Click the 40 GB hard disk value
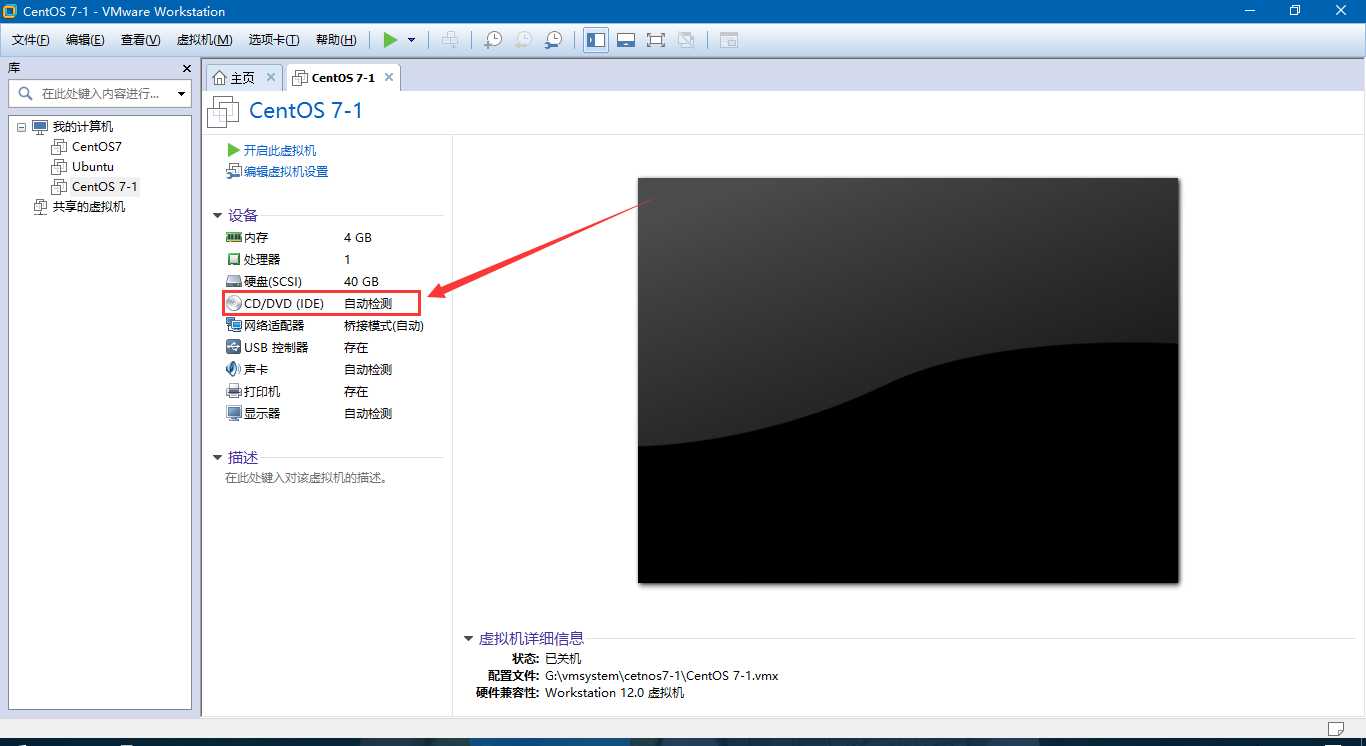The image size is (1366, 746). click(361, 281)
